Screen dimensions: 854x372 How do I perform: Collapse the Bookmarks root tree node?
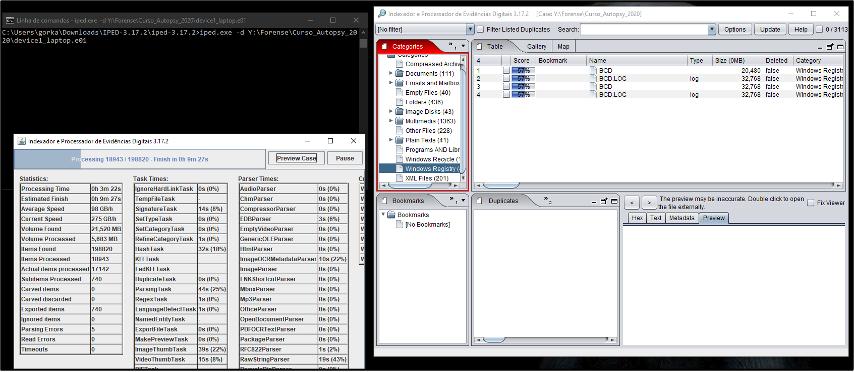383,215
